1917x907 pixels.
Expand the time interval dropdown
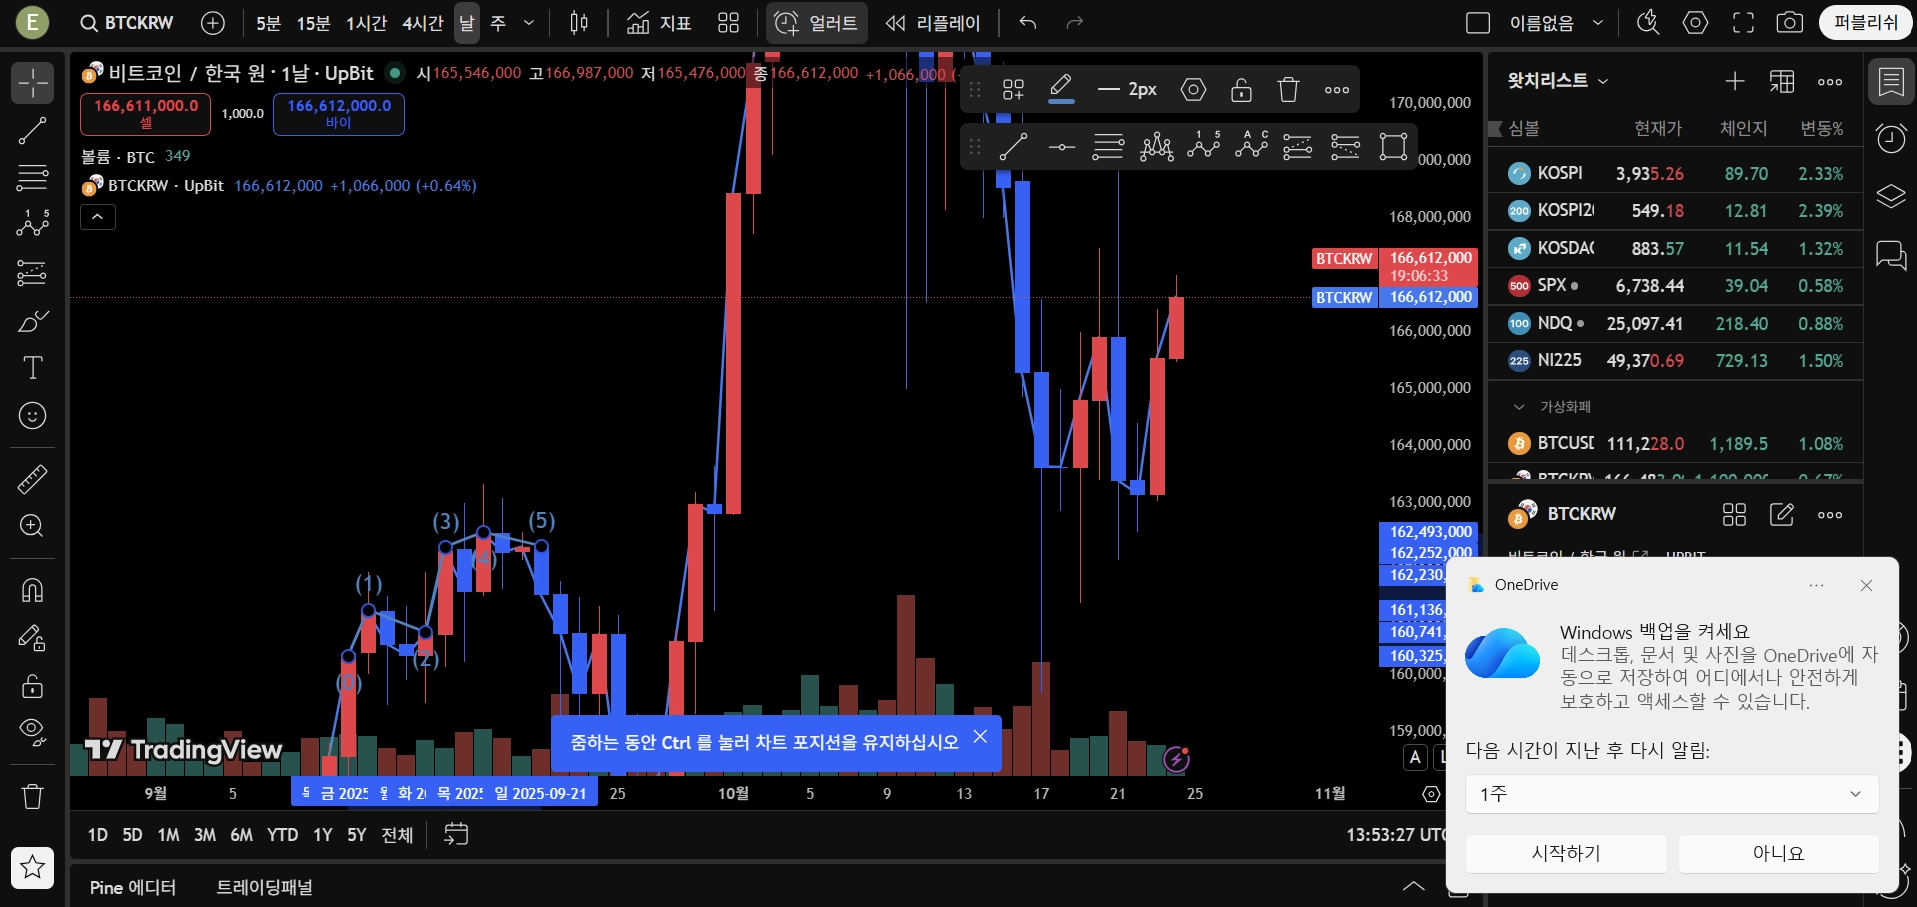(x=529, y=23)
